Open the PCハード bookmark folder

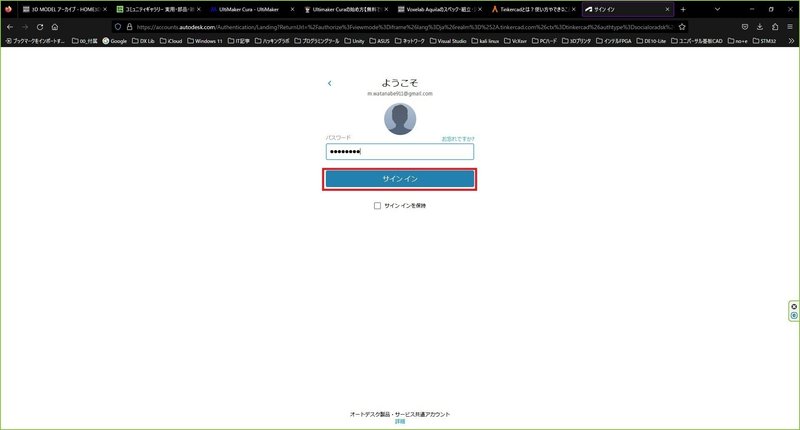(545, 41)
